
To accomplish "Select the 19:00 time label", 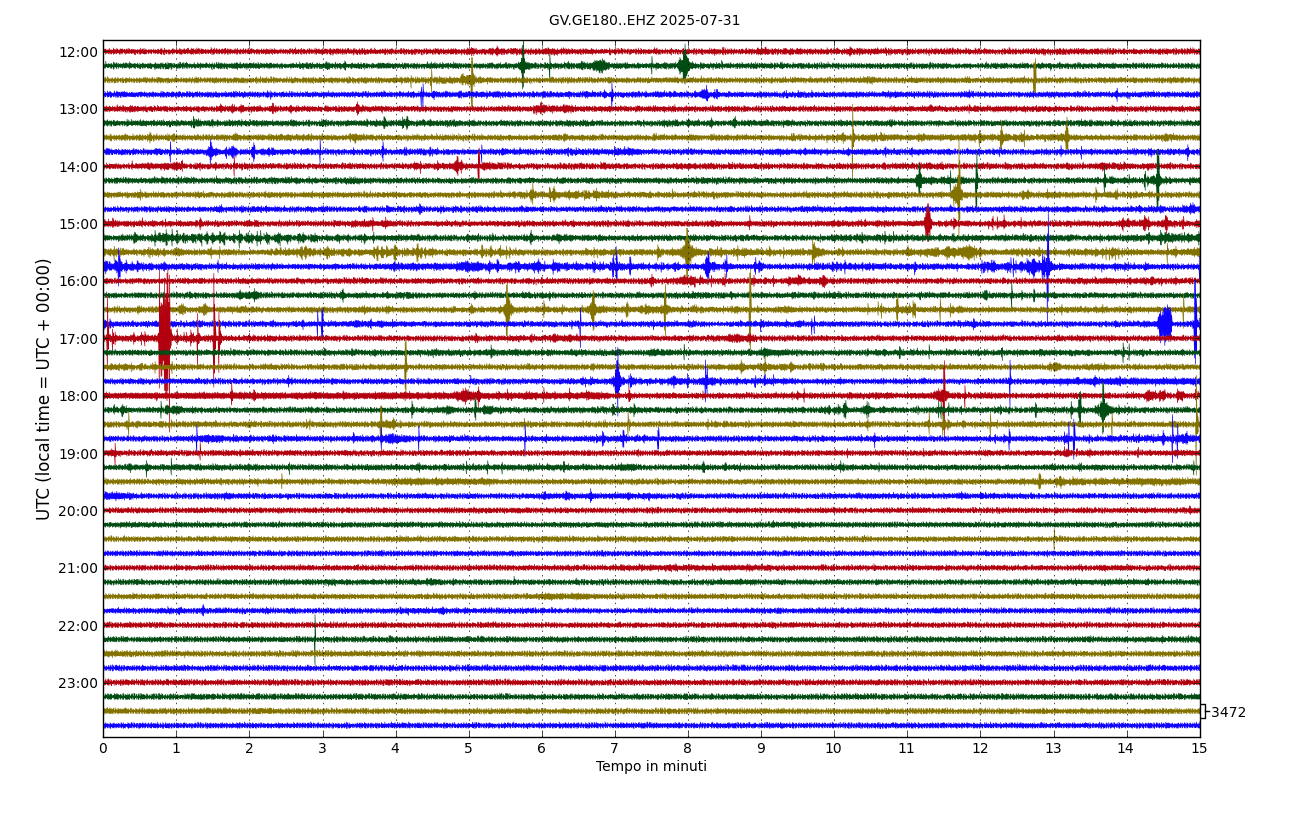I will click(x=78, y=454).
